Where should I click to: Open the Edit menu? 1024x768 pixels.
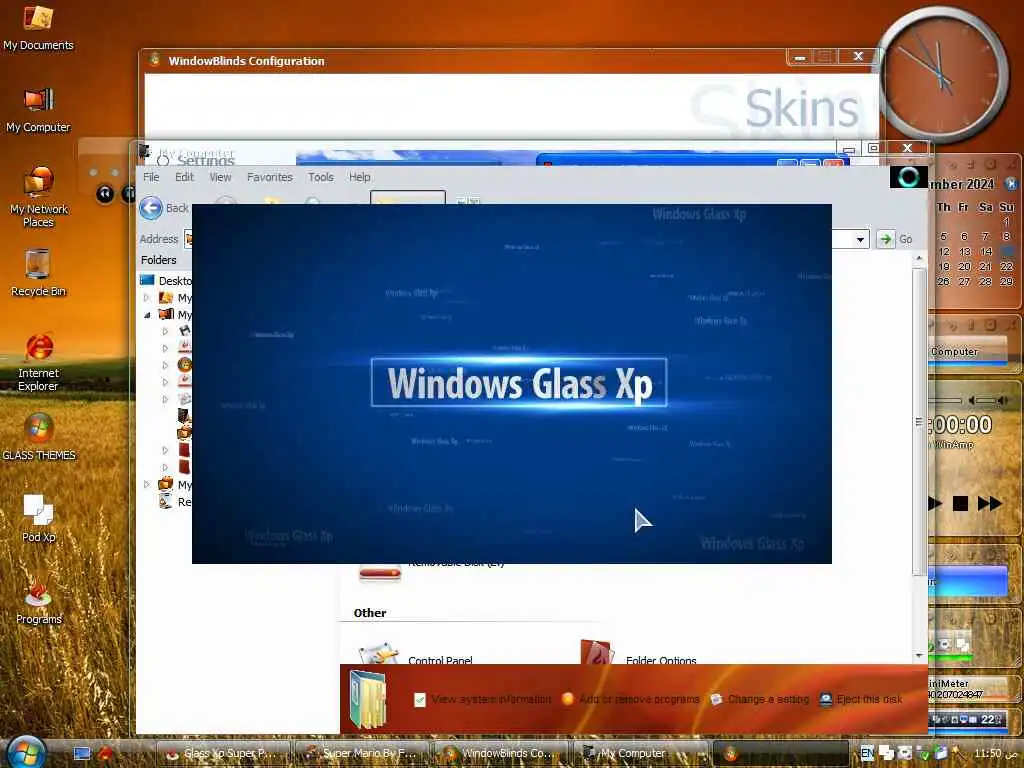[184, 177]
